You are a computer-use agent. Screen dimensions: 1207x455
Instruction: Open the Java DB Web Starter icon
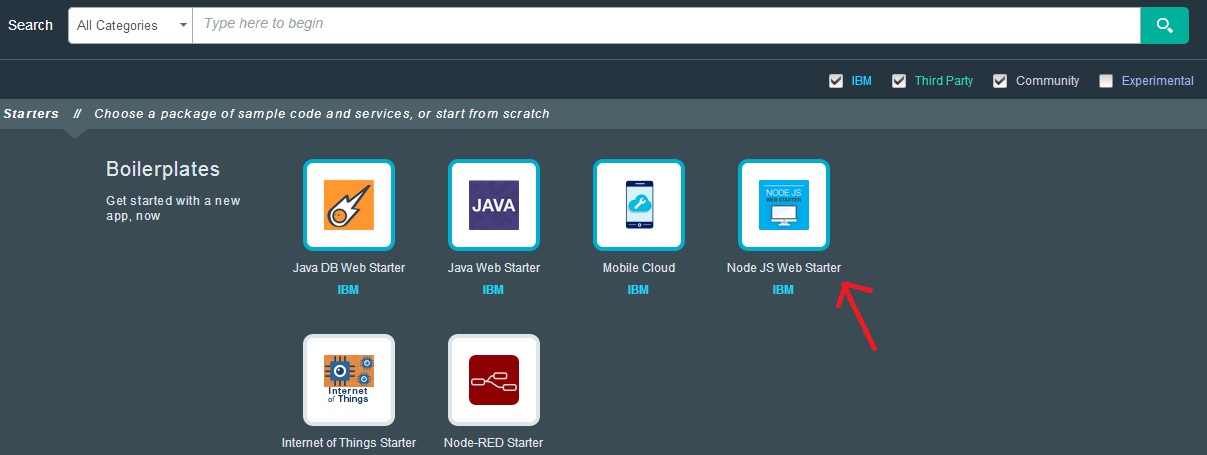tap(348, 205)
